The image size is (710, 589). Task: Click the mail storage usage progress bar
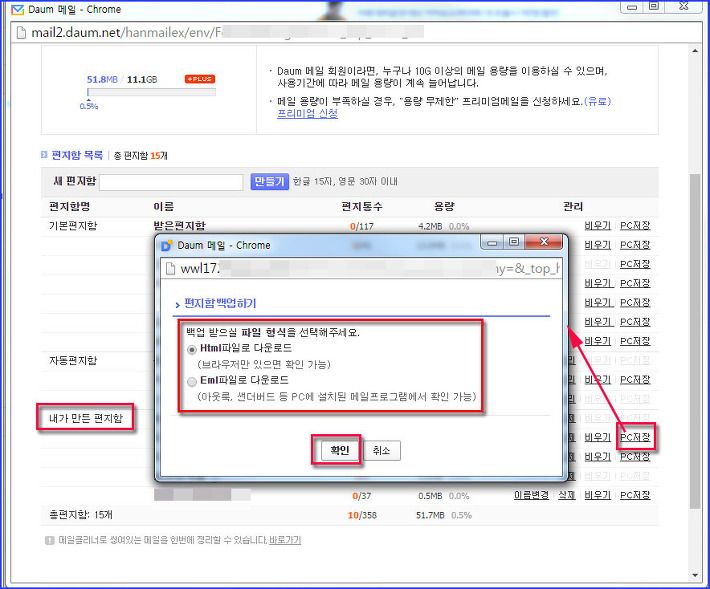pyautogui.click(x=152, y=92)
